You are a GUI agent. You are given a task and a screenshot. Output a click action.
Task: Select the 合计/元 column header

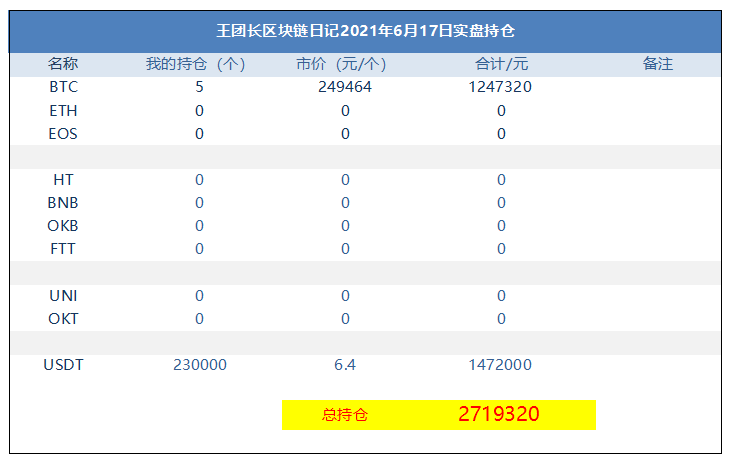pos(501,64)
